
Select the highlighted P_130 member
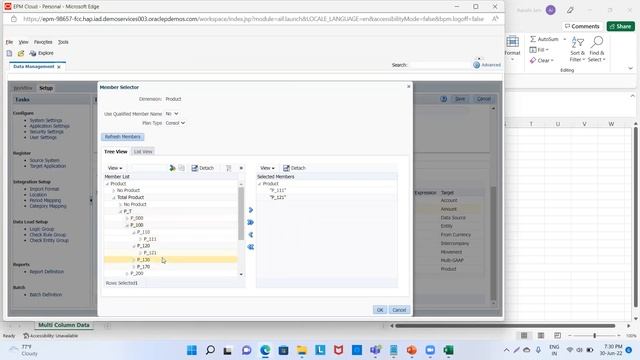point(143,260)
